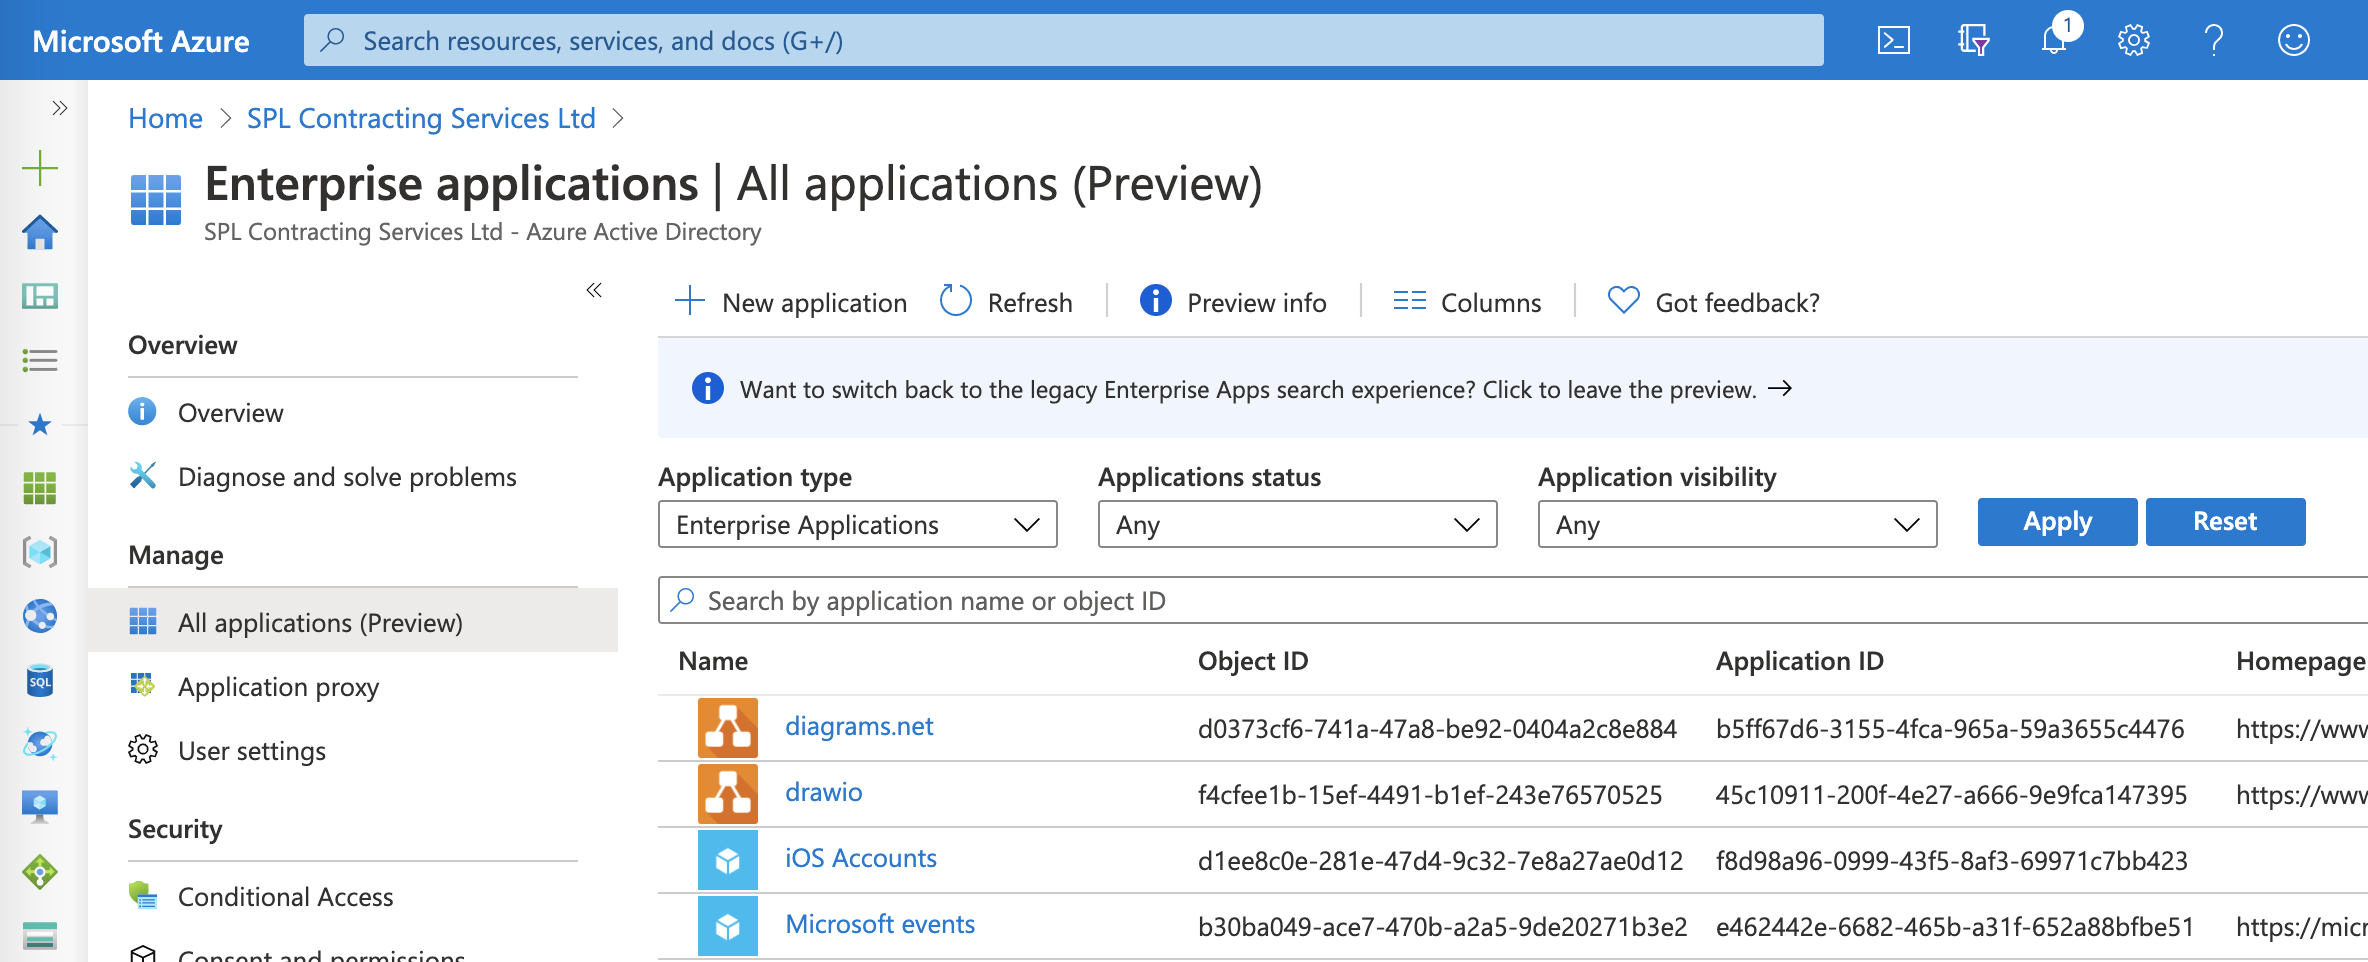Open Application visibility dropdown
Image resolution: width=2368 pixels, height=962 pixels.
[x=1738, y=524]
